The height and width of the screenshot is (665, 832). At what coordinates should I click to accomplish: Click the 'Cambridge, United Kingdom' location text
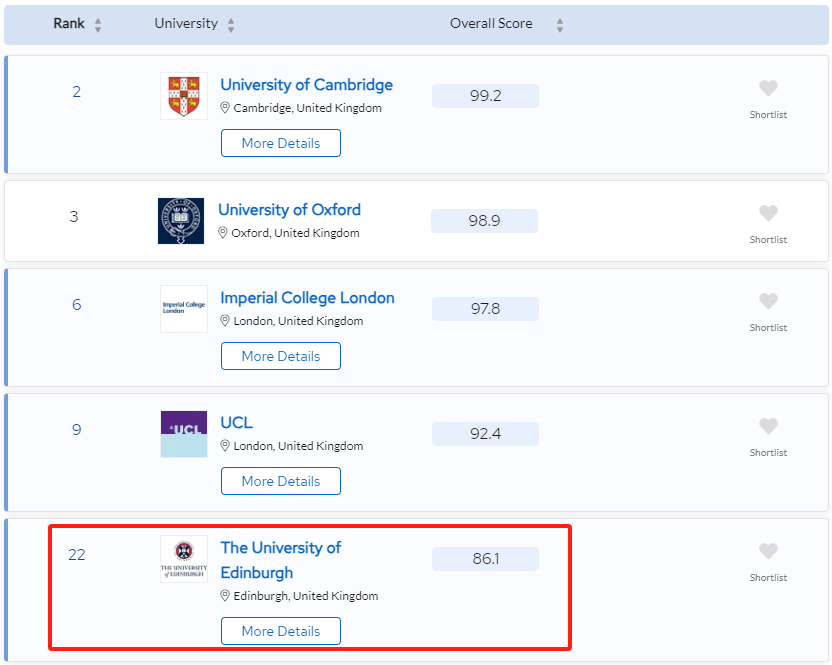[x=308, y=108]
